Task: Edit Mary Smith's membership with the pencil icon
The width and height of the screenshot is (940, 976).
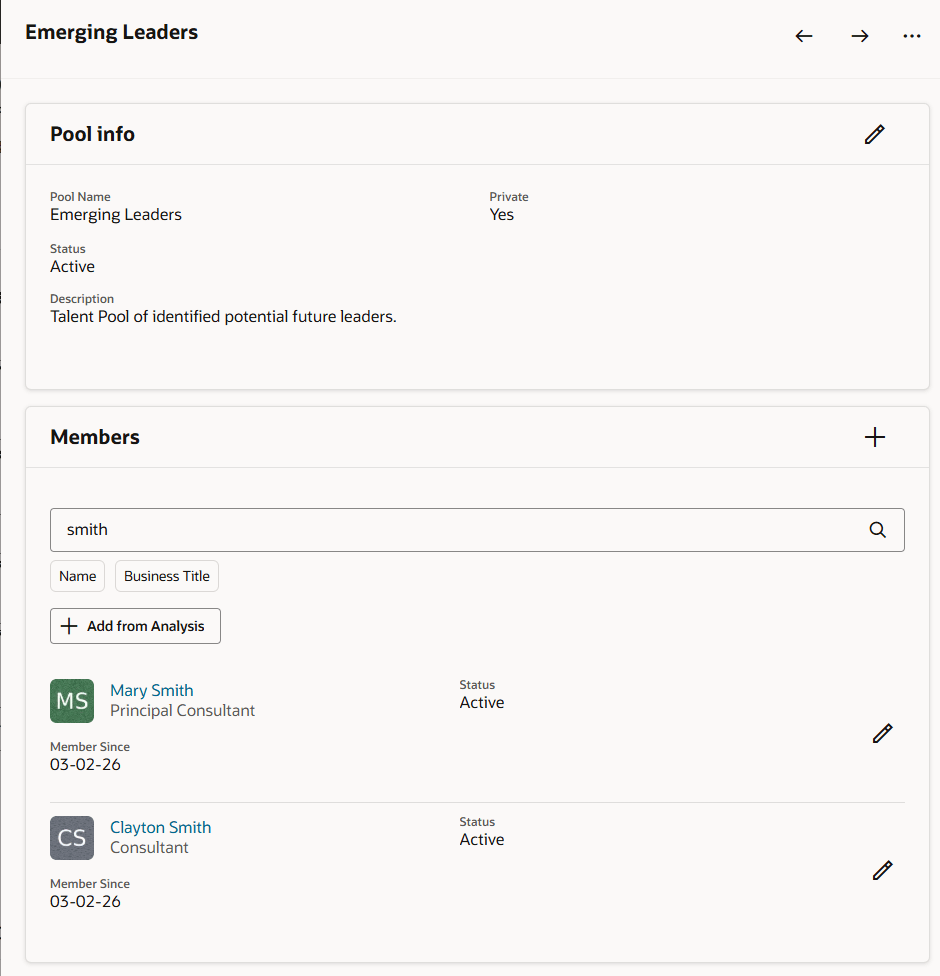Action: pos(882,734)
